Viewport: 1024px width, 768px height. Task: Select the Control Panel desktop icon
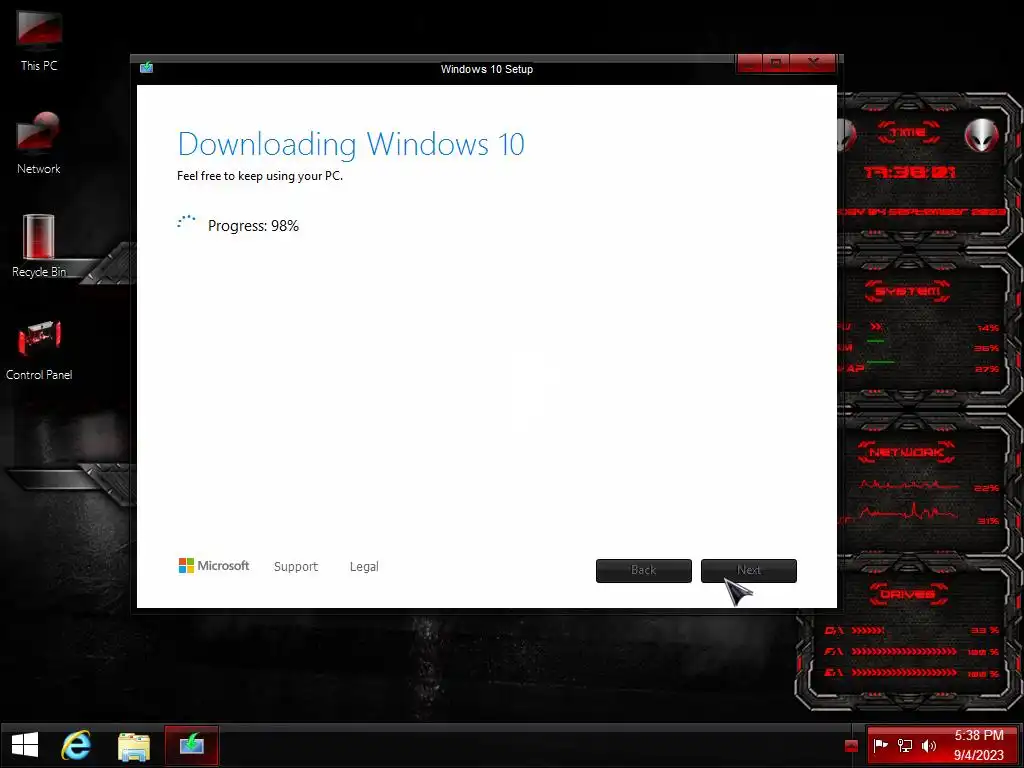pyautogui.click(x=39, y=349)
